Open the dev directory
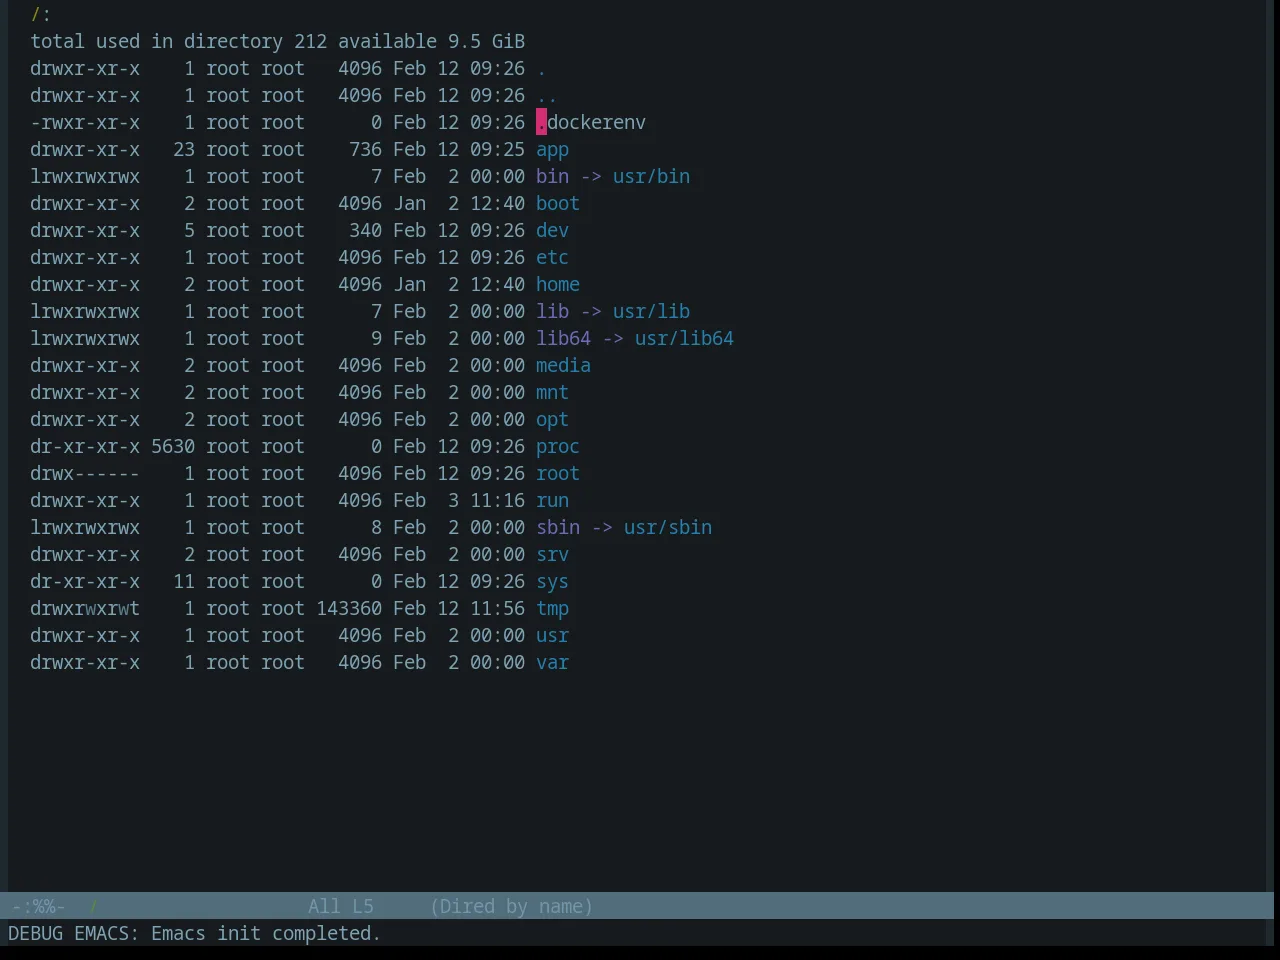1280x960 pixels. point(552,231)
